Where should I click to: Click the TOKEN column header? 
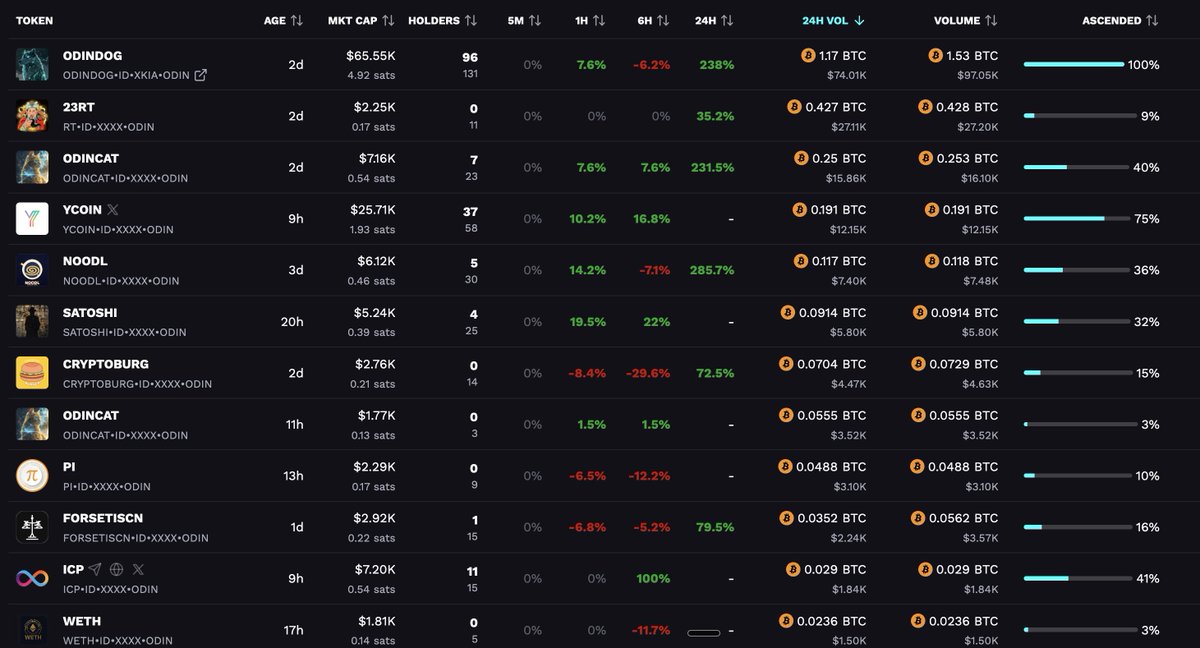(35, 20)
